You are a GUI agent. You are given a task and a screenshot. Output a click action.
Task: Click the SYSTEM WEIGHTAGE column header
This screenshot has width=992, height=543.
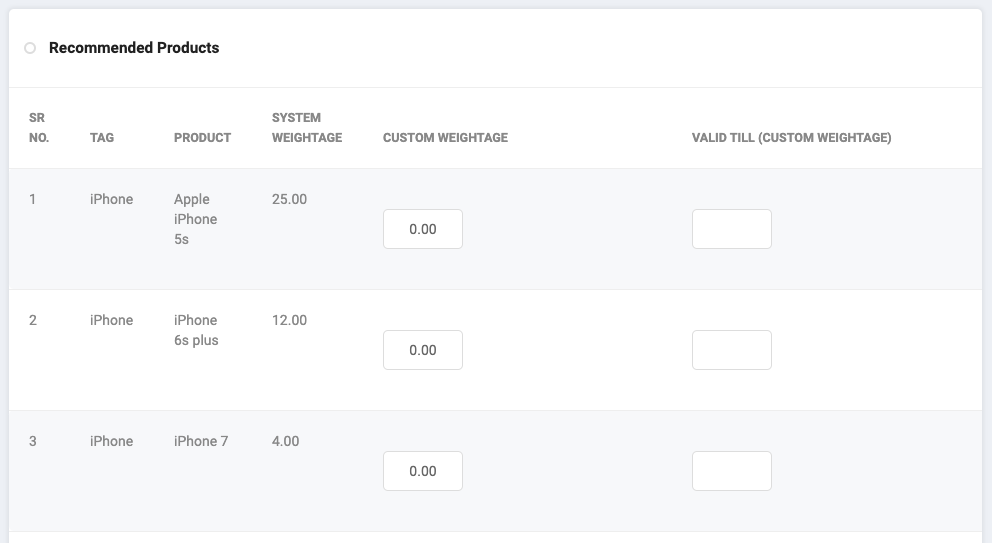pos(307,128)
